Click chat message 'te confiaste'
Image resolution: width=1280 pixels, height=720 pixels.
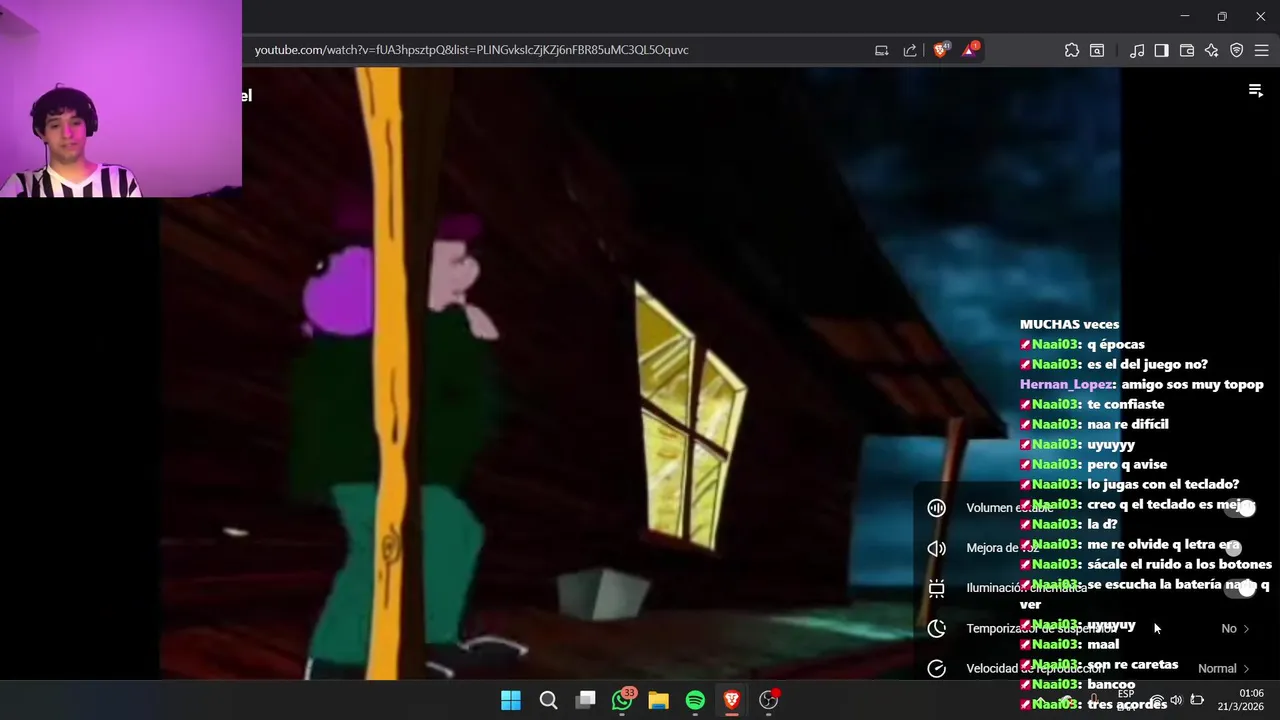coord(1126,404)
